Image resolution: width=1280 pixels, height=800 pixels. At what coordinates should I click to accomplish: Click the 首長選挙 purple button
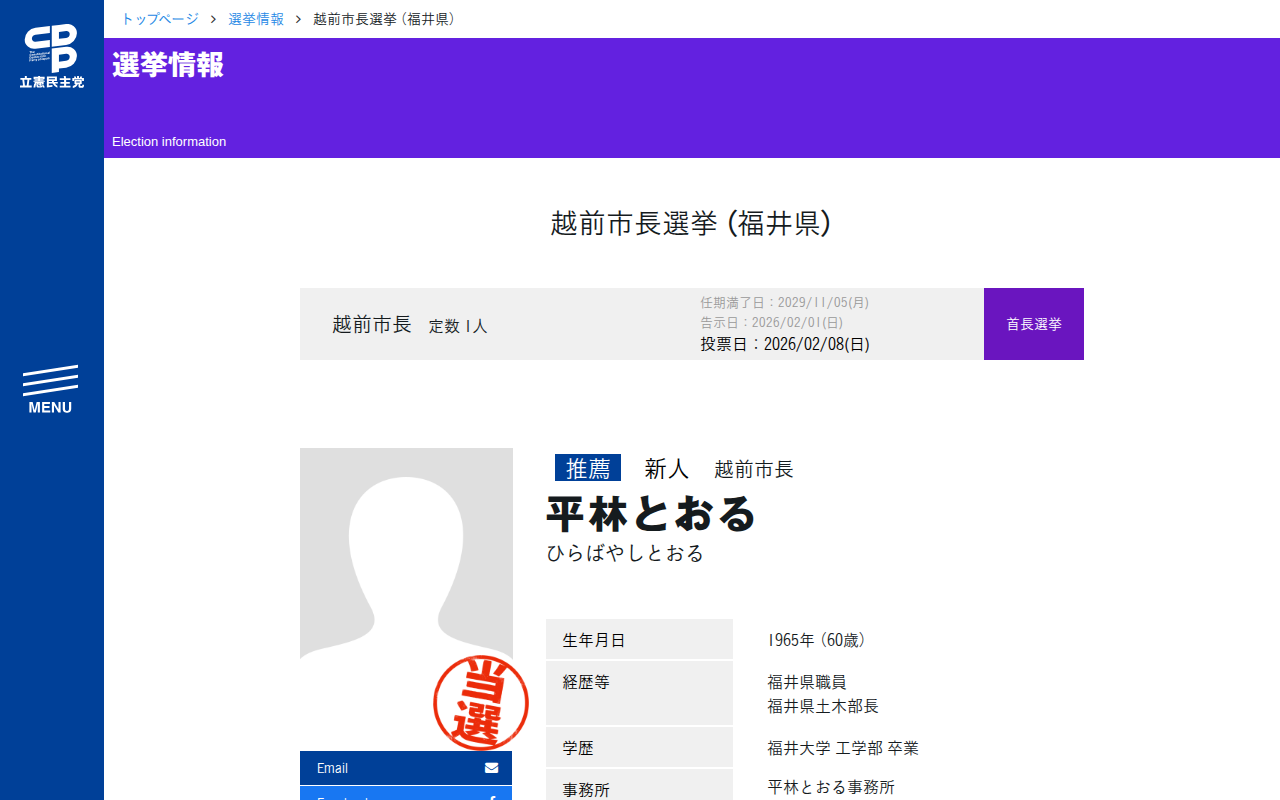click(x=1034, y=324)
